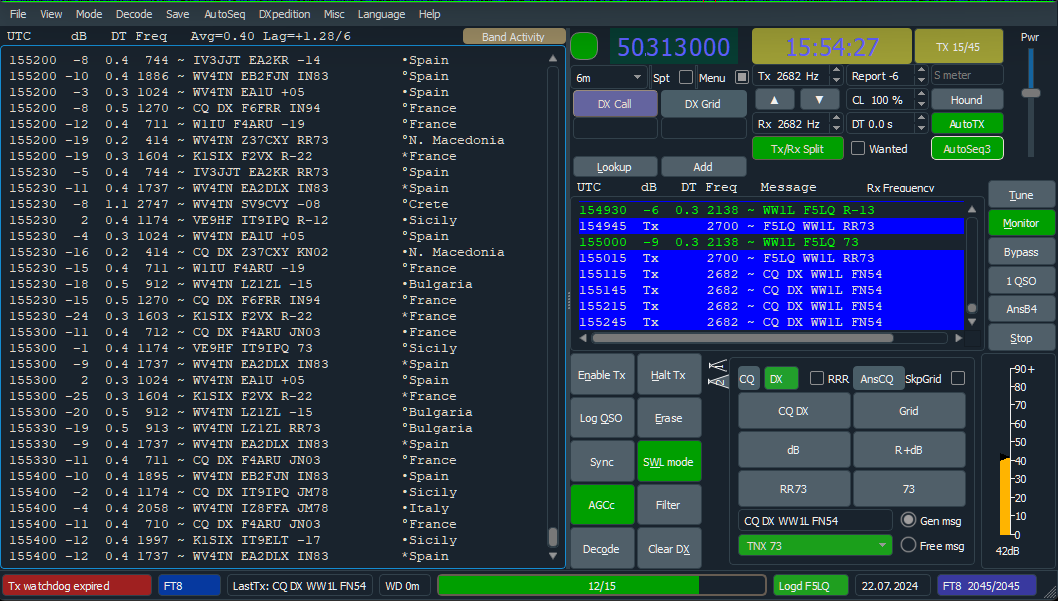This screenshot has width=1058, height=601.
Task: Tick the SkpGrid checkbox
Action: [x=957, y=378]
